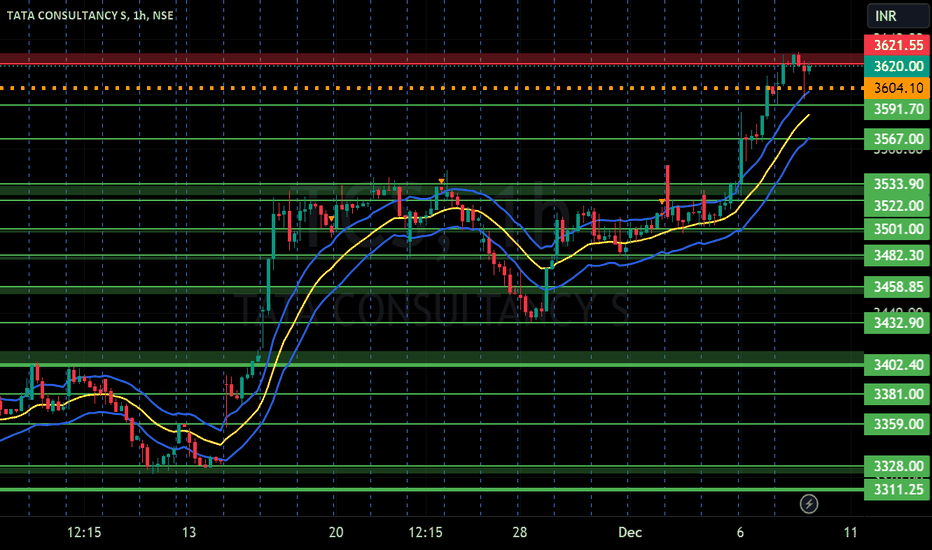Click the 3402.40 level price label
932x550 pixels.
[x=897, y=364]
